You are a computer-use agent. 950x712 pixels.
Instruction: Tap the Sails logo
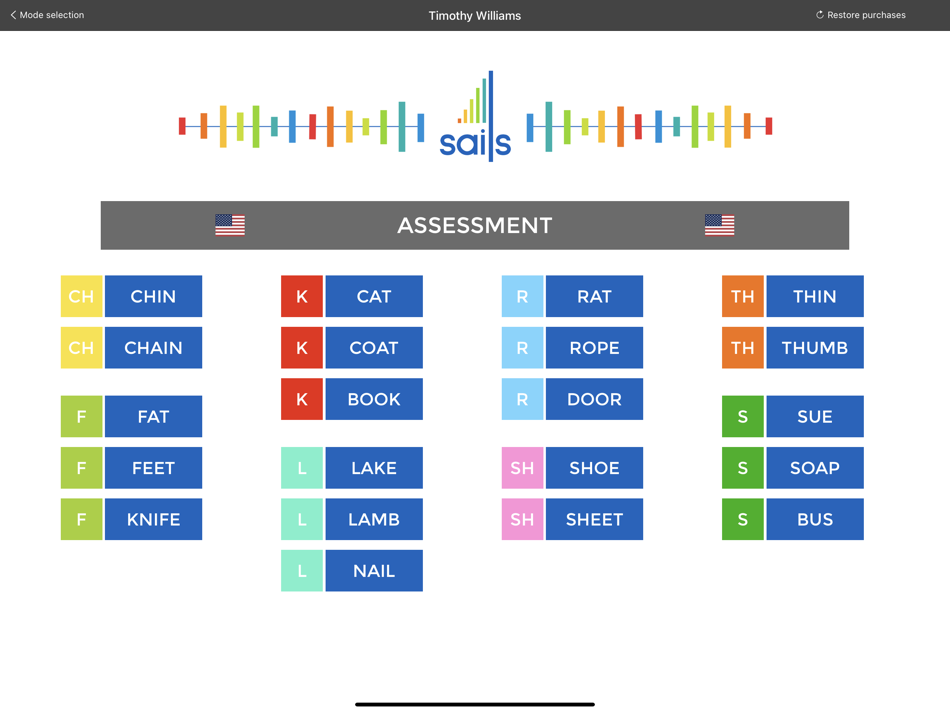[475, 116]
